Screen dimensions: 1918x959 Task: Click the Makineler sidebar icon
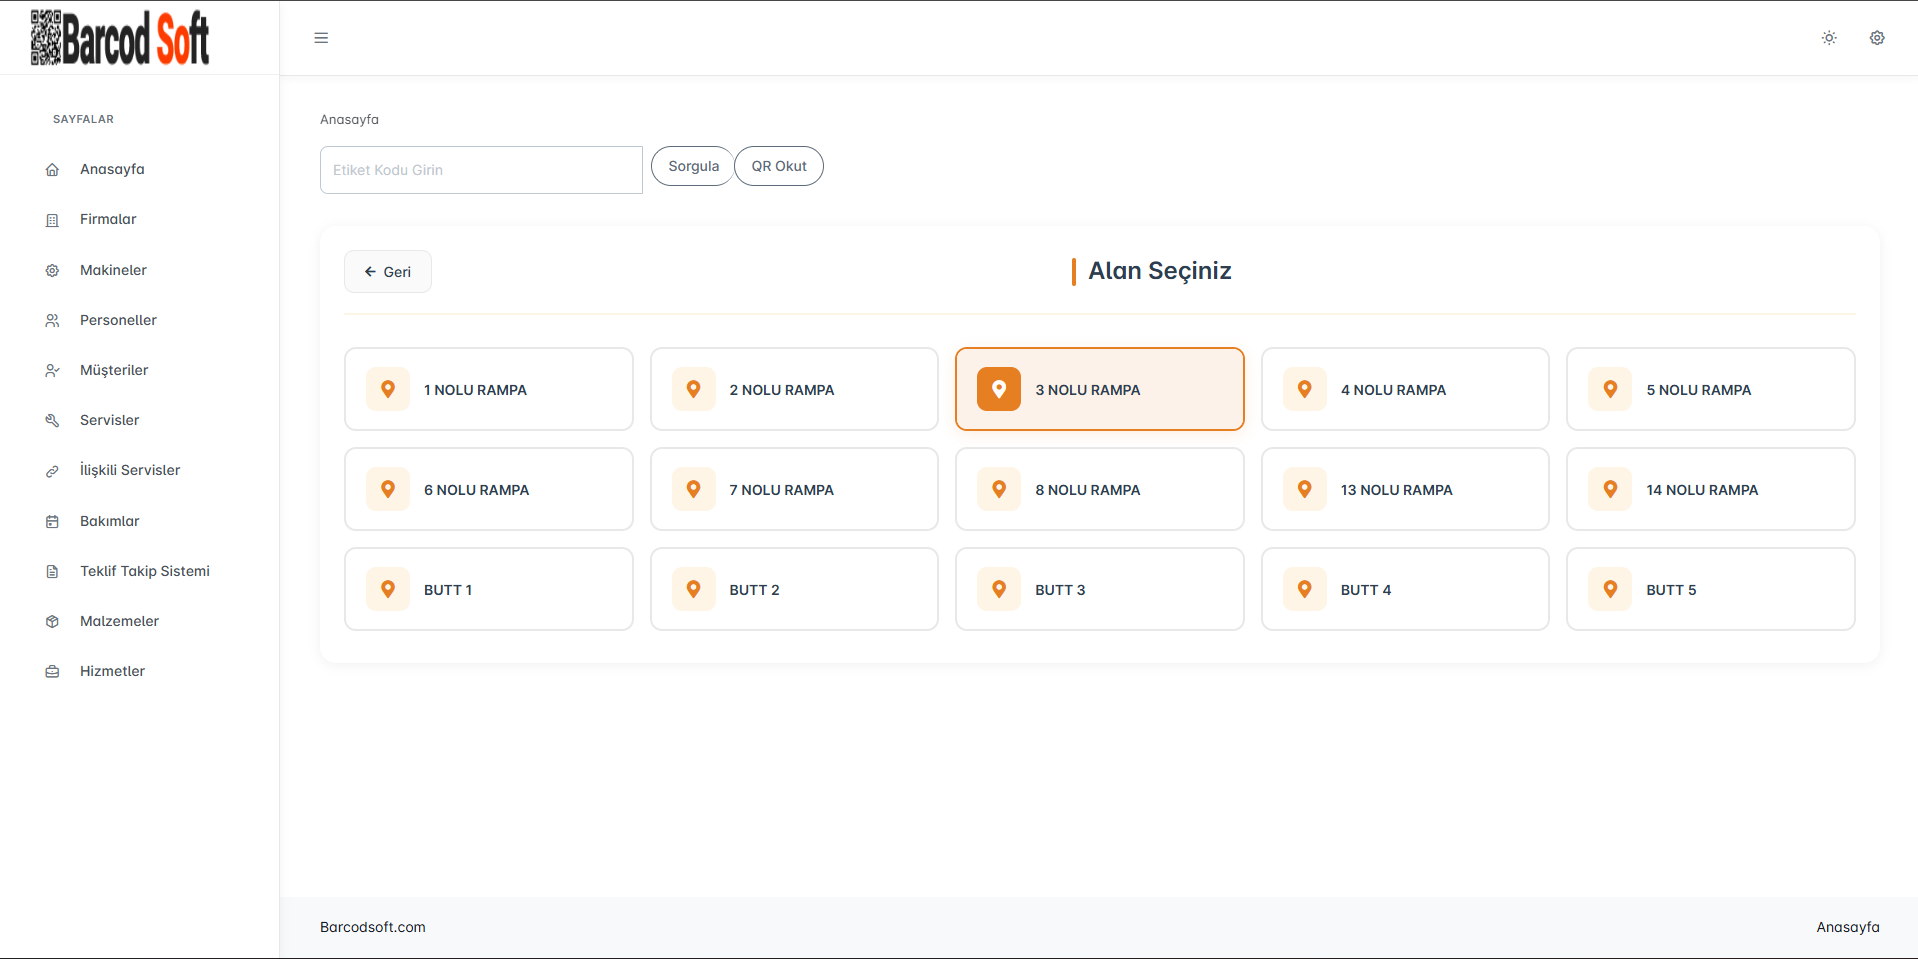click(52, 270)
